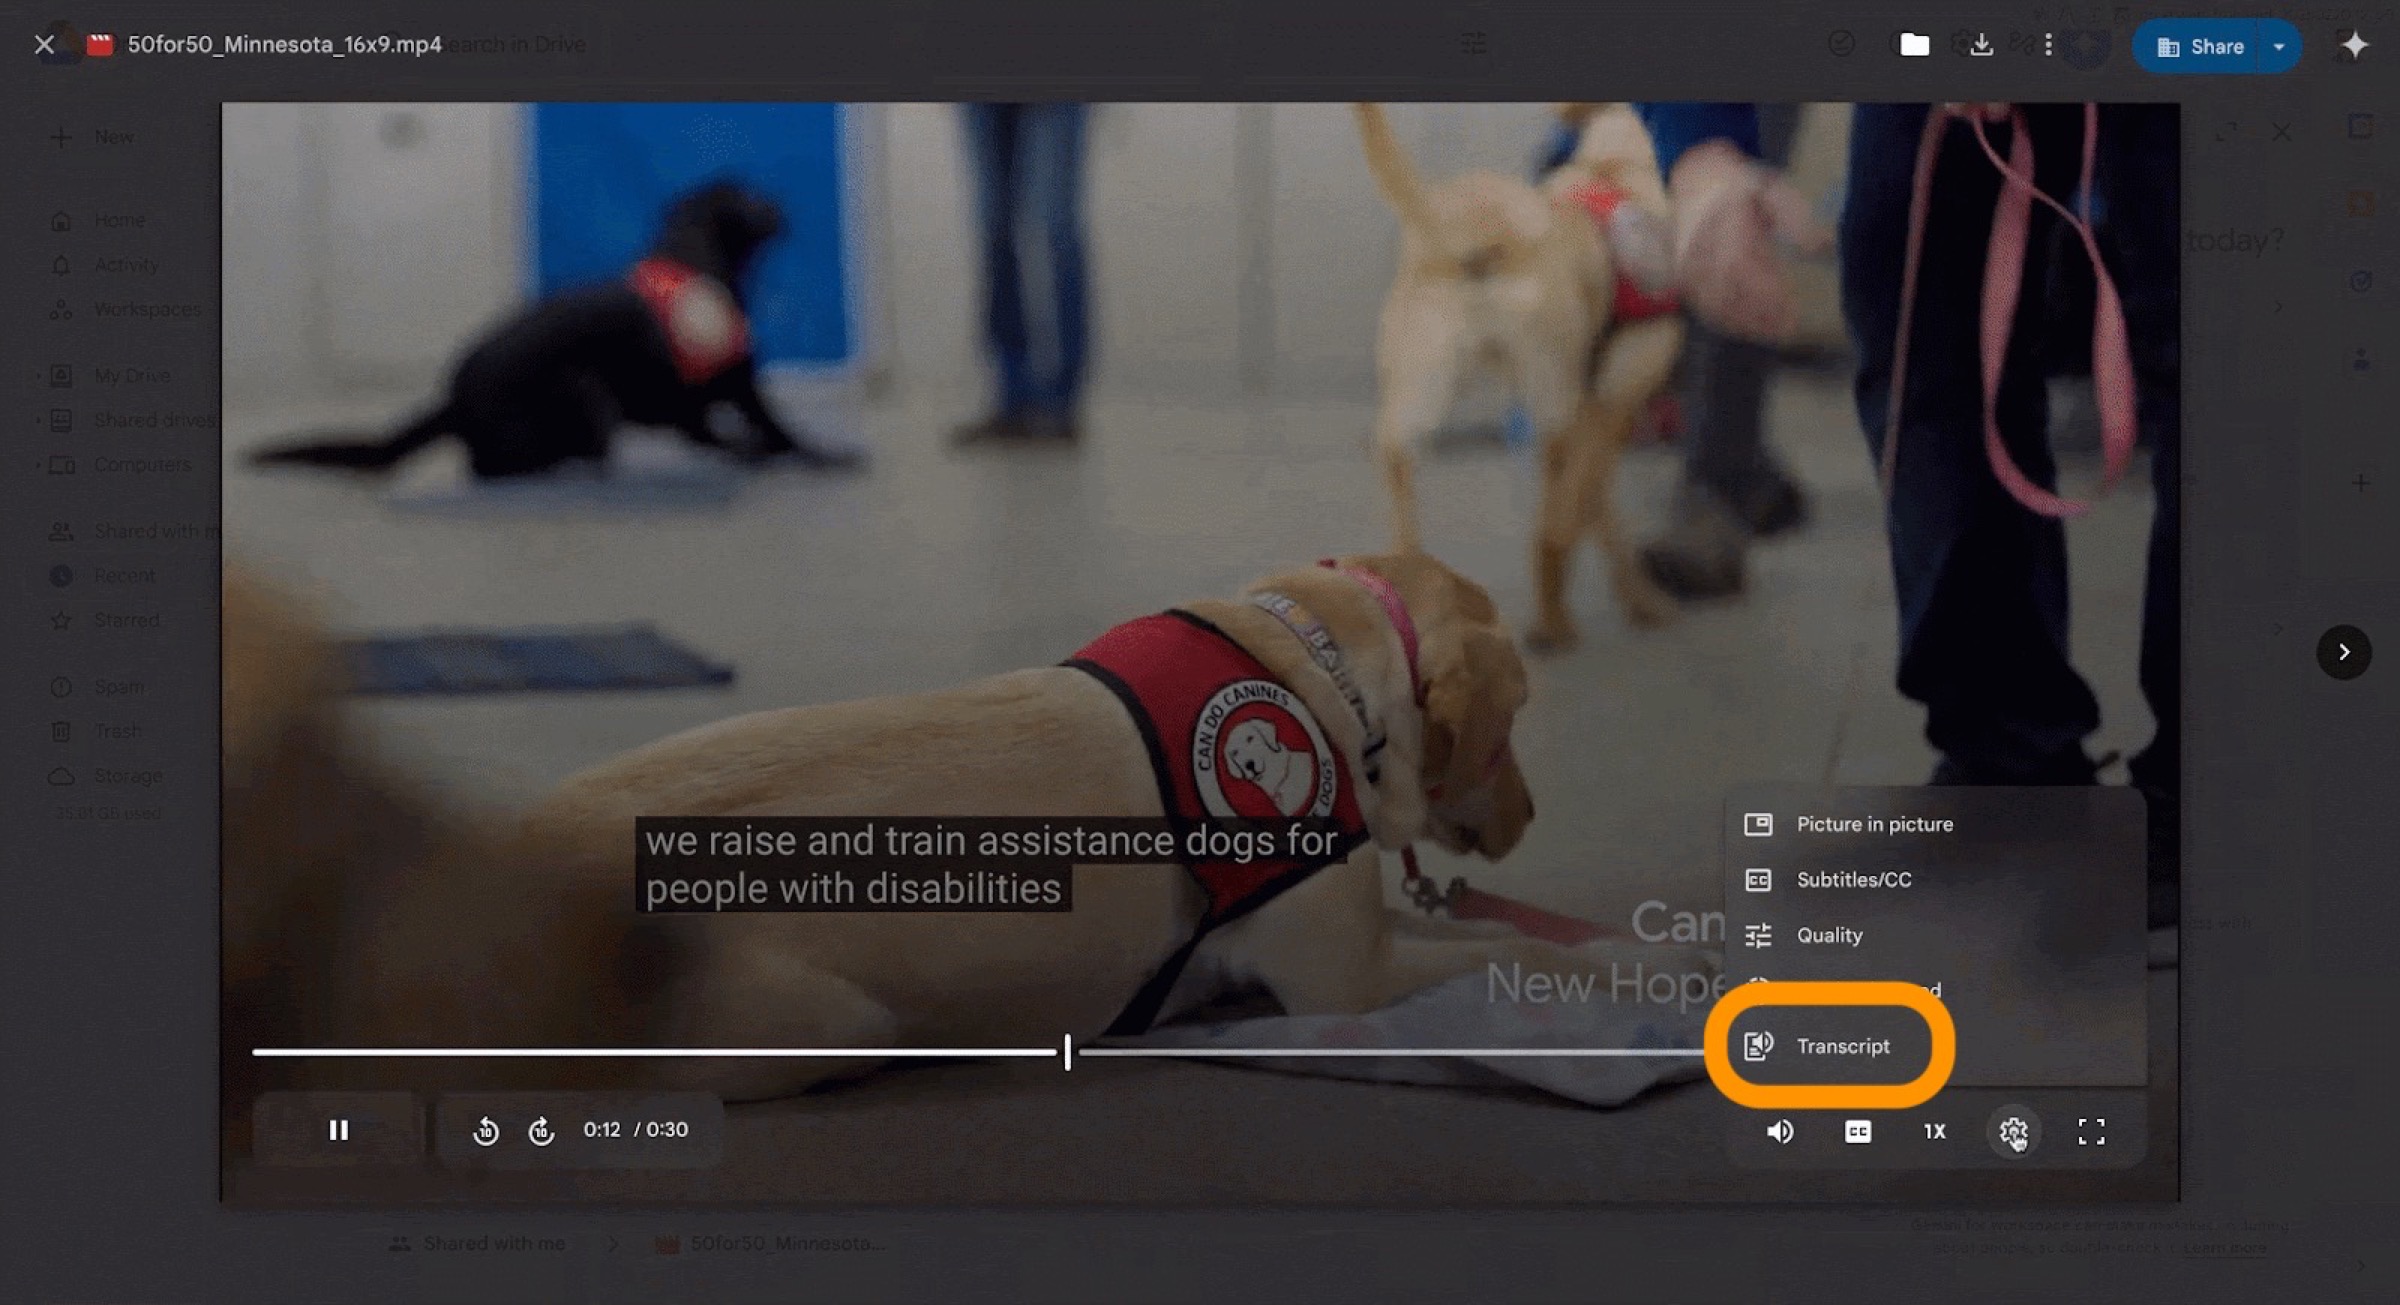Open the Subtitles/CC submenu
2400x1305 pixels.
(x=1853, y=879)
